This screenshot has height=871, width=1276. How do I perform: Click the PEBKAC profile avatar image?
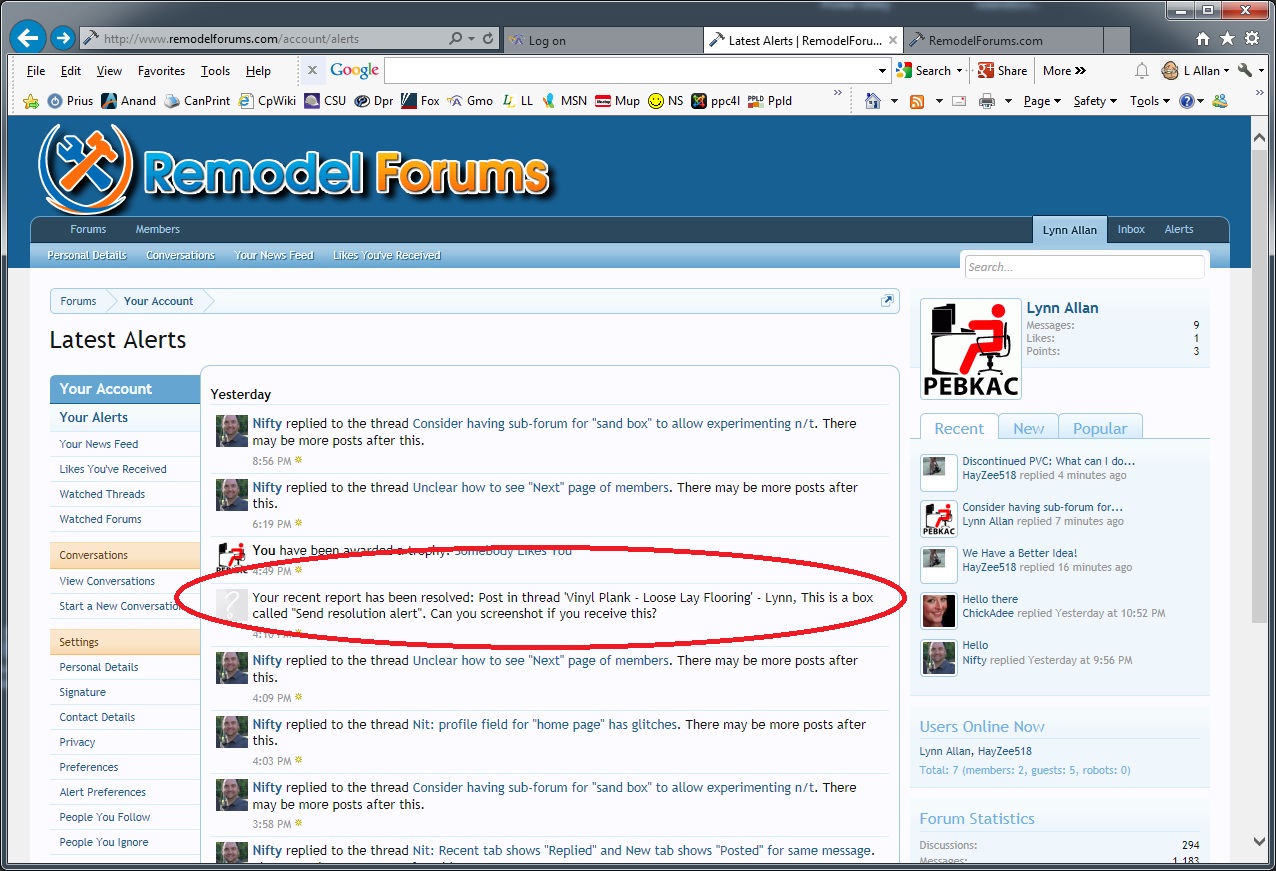[971, 348]
